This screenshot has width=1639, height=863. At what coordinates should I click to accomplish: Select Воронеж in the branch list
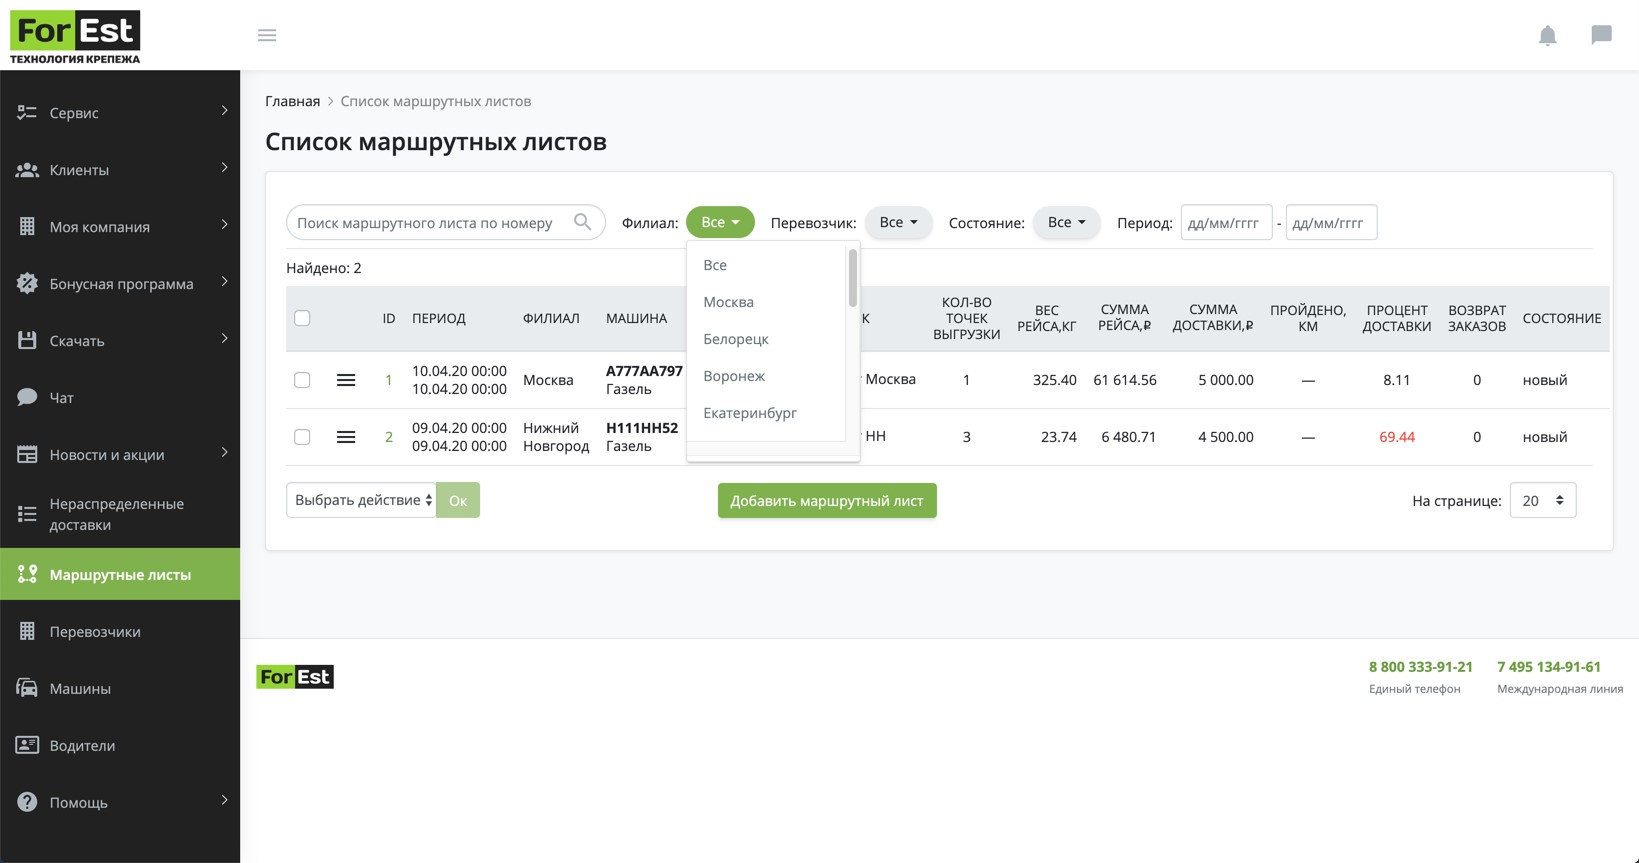pyautogui.click(x=766, y=376)
